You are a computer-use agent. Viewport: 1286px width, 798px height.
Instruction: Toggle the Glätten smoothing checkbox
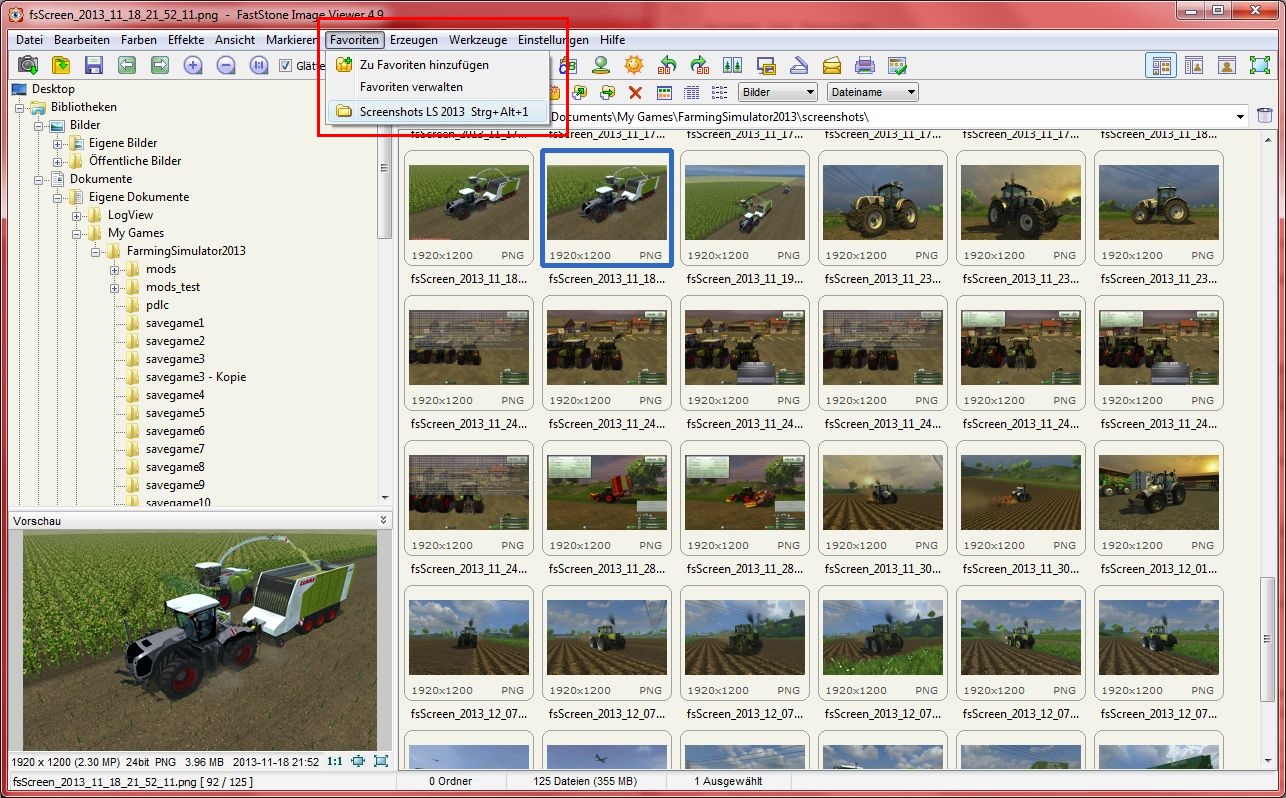point(286,66)
